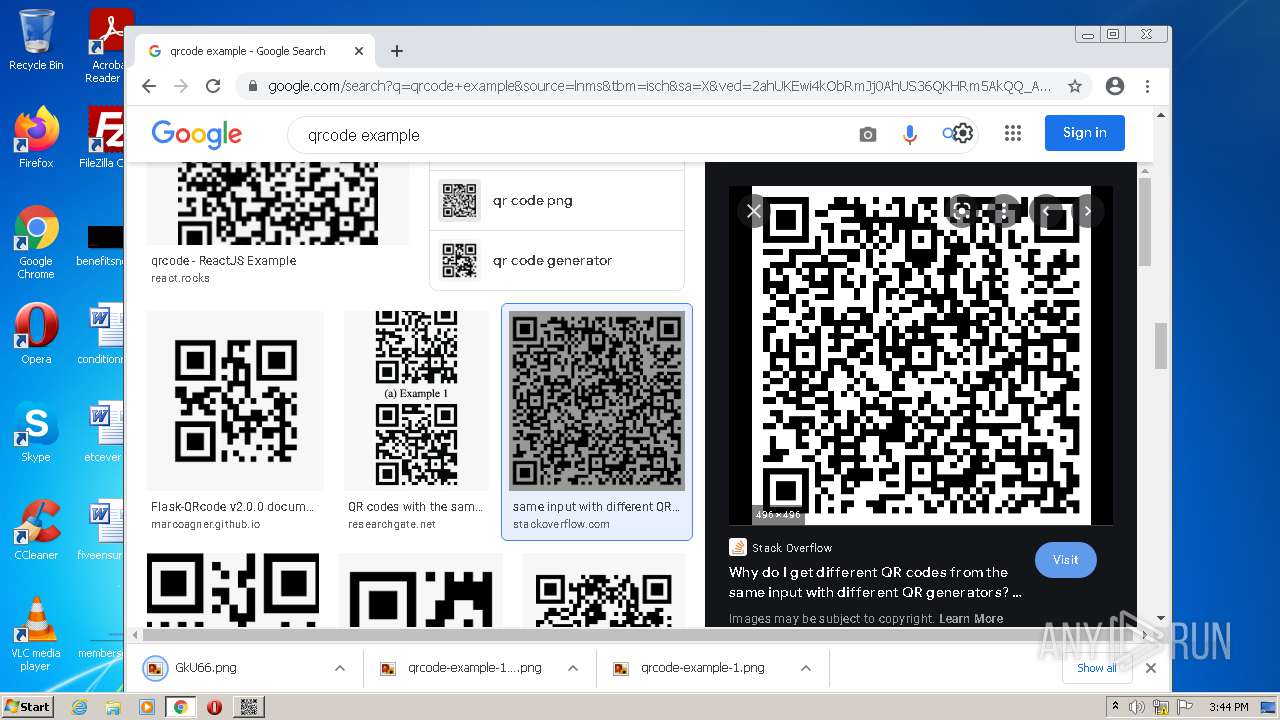
Task: Close the downloads bar
Action: (1150, 668)
